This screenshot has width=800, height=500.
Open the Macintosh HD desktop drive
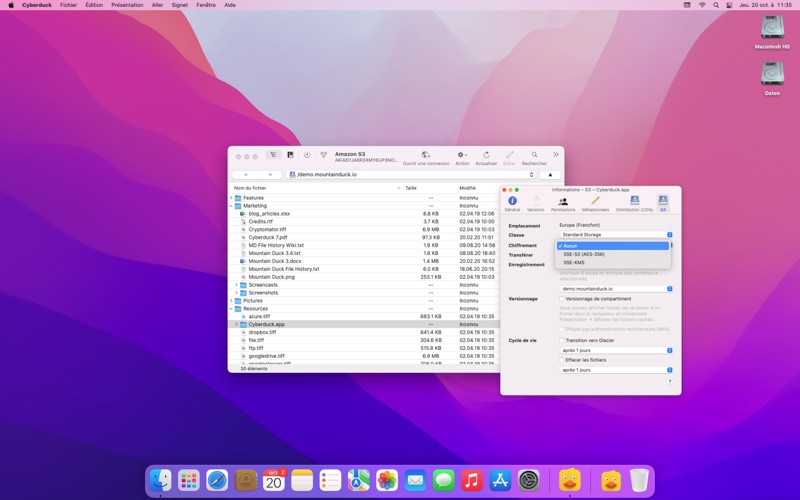click(x=772, y=32)
